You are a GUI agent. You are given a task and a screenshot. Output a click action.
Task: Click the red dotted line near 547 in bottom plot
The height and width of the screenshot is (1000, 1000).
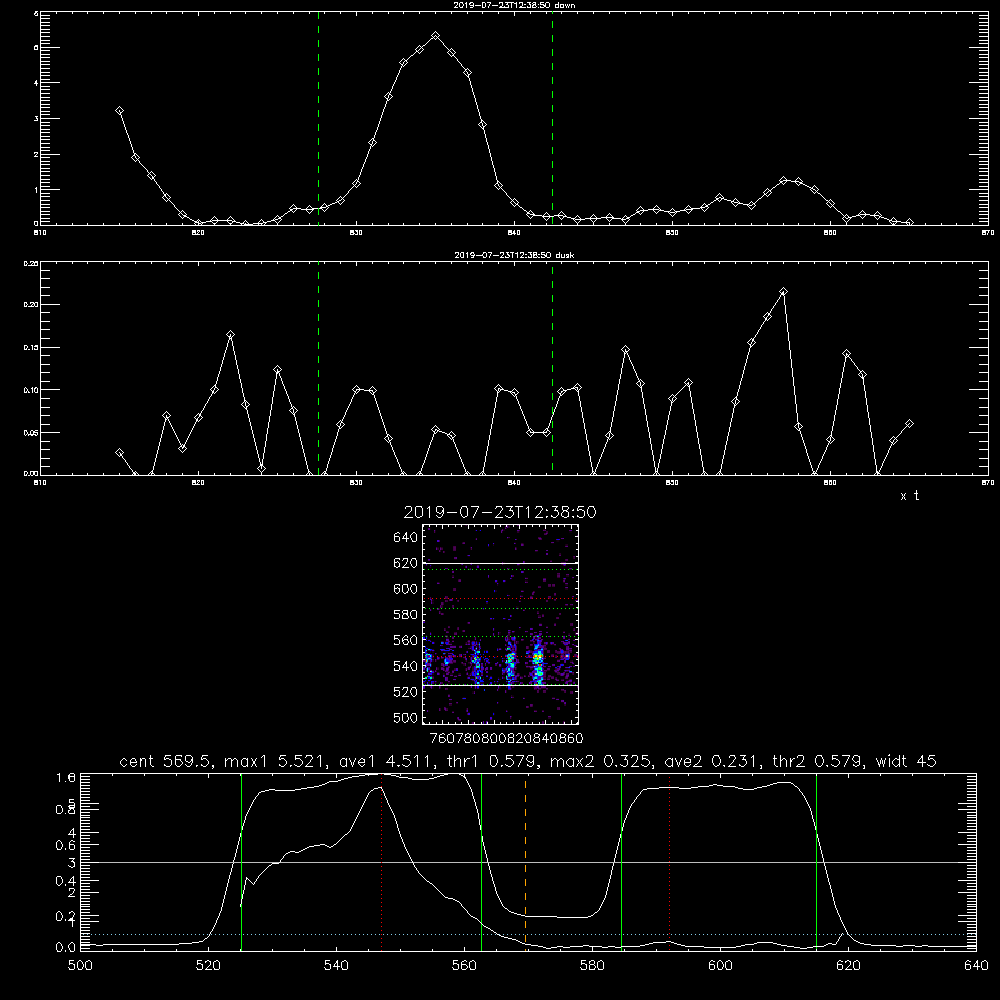pyautogui.click(x=381, y=862)
